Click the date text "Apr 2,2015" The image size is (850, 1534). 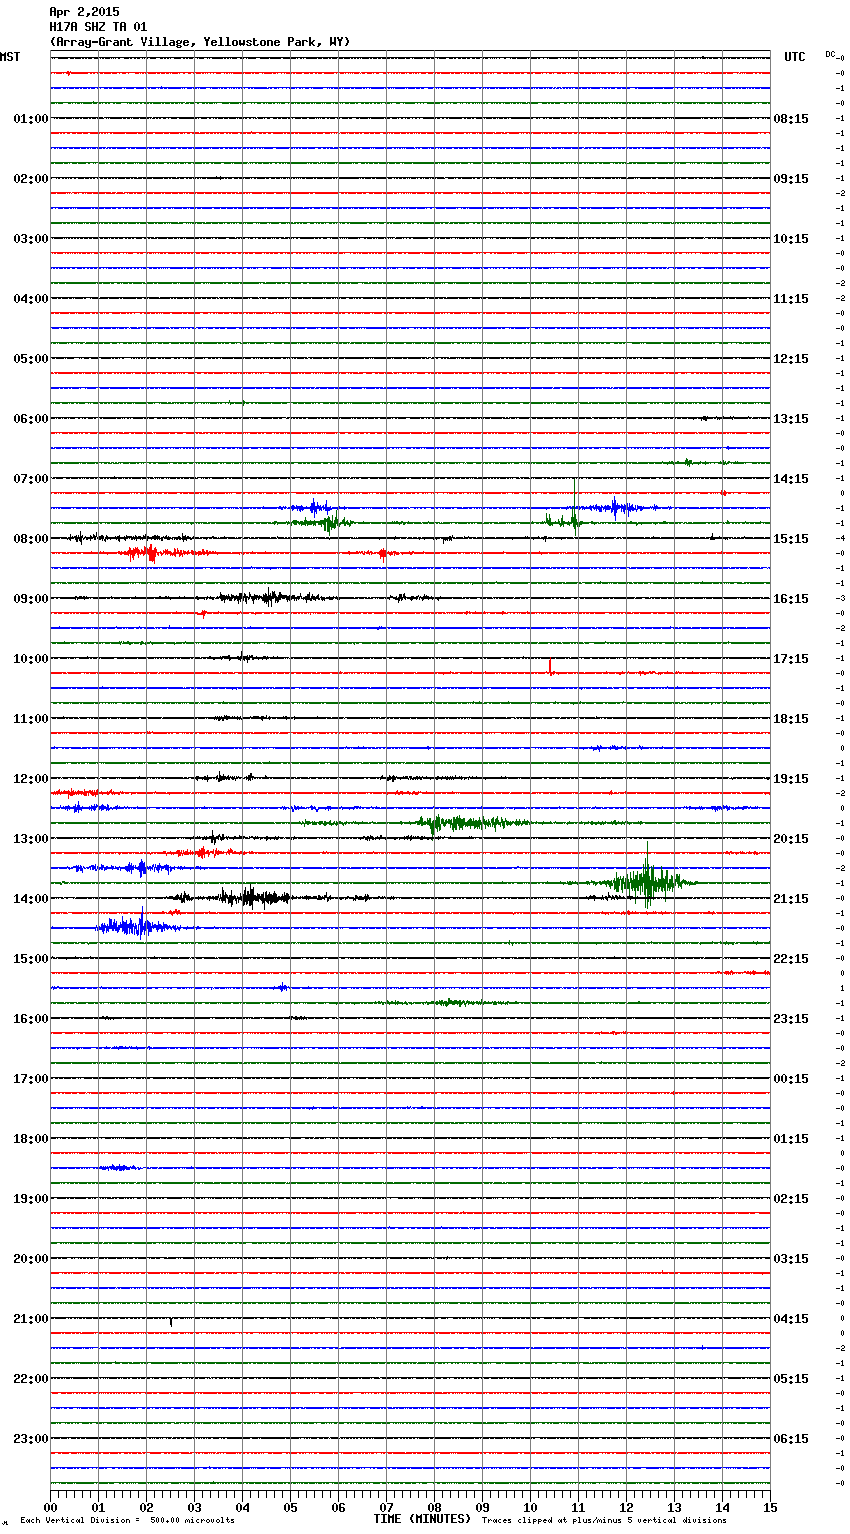click(x=84, y=12)
